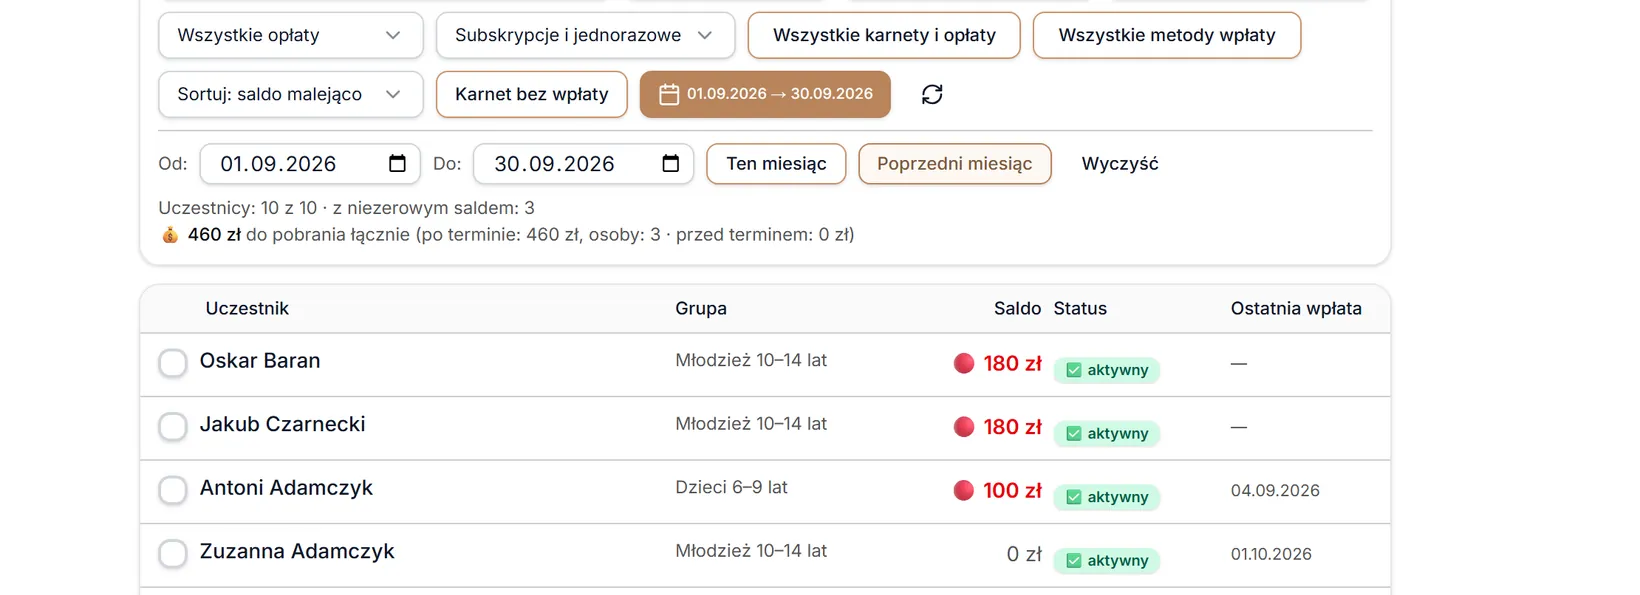The width and height of the screenshot is (1640, 595).
Task: Click Status column header
Action: 1080,309
